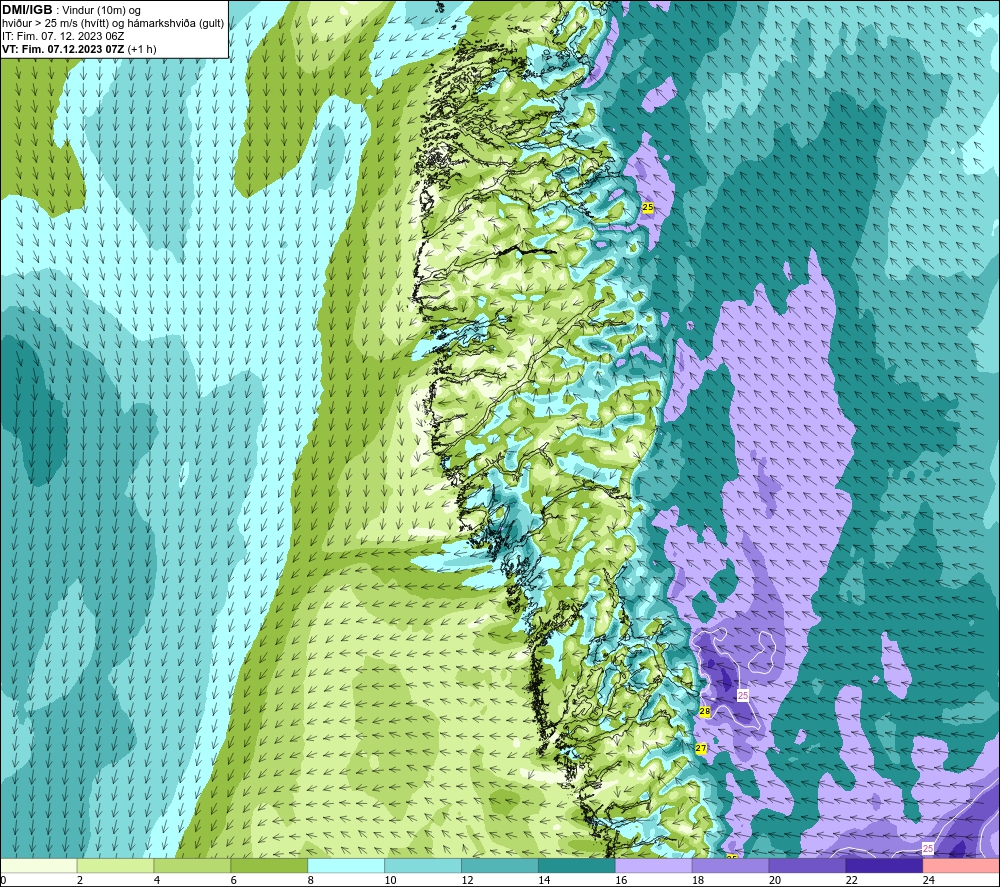Select the light yellow-green 2–4 m/s legend swatch

(115, 865)
